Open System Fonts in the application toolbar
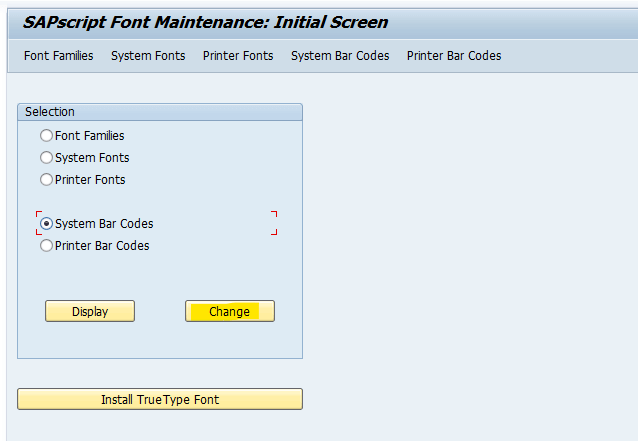Screen dimensions: 638x441 click(148, 56)
